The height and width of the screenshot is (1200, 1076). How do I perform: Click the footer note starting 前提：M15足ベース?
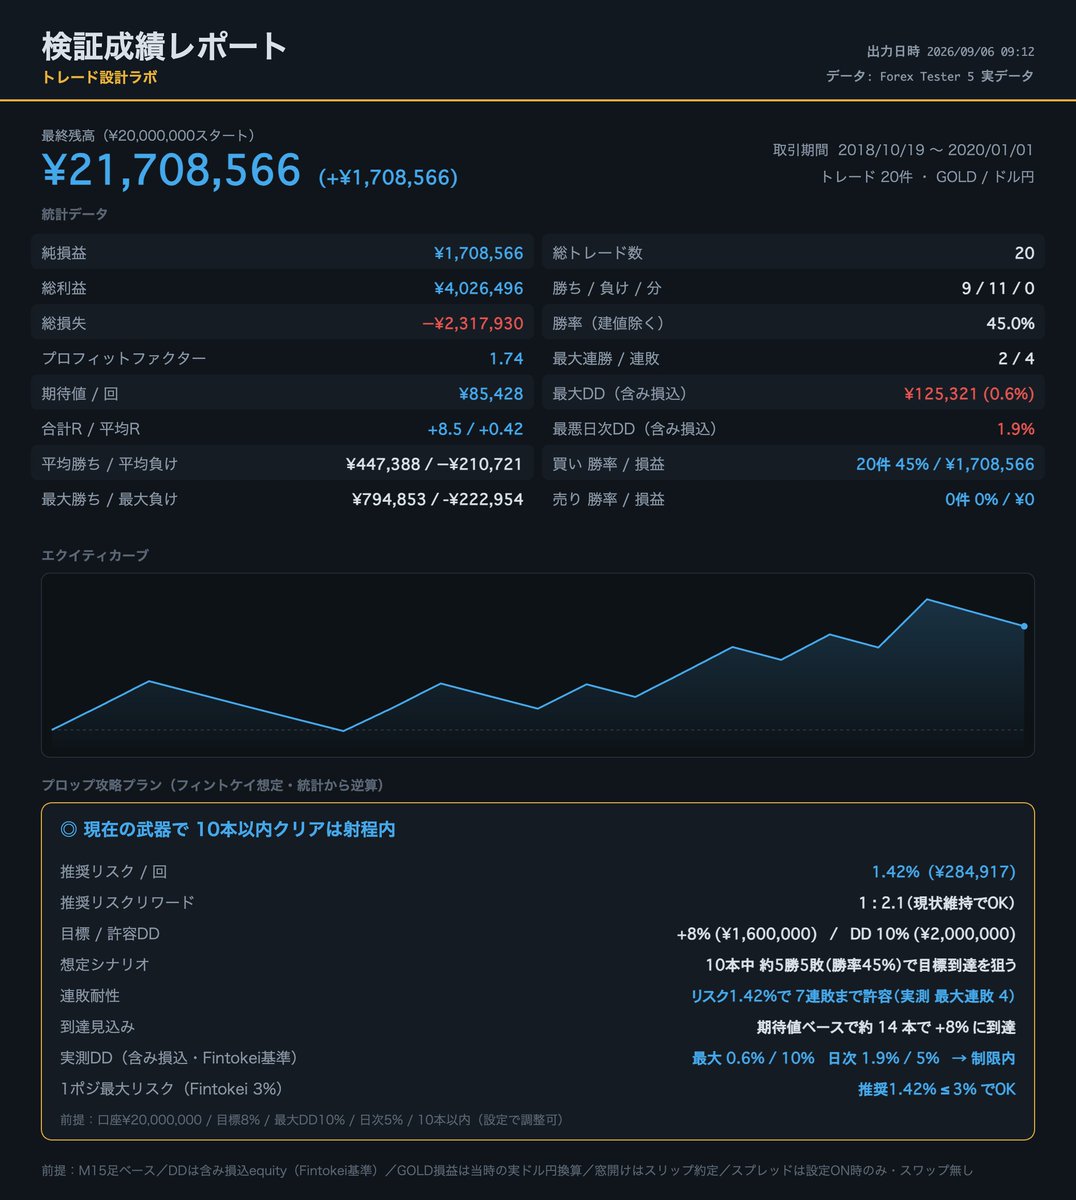(x=507, y=1170)
